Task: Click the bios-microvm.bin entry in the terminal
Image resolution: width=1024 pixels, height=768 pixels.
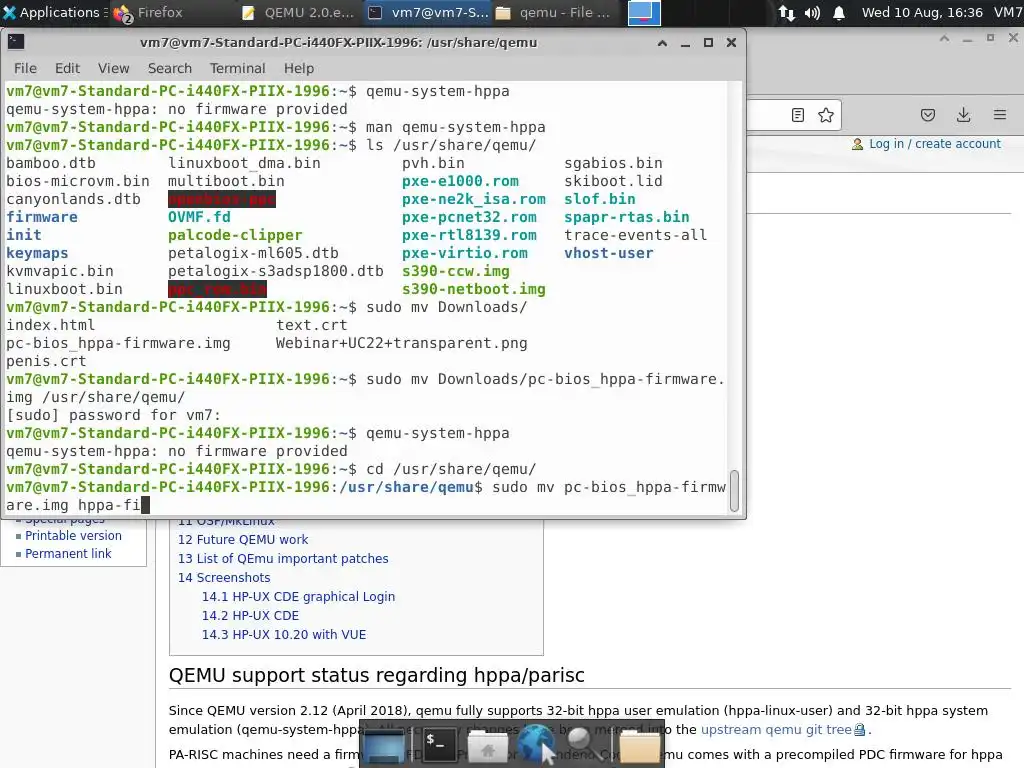Action: click(78, 181)
